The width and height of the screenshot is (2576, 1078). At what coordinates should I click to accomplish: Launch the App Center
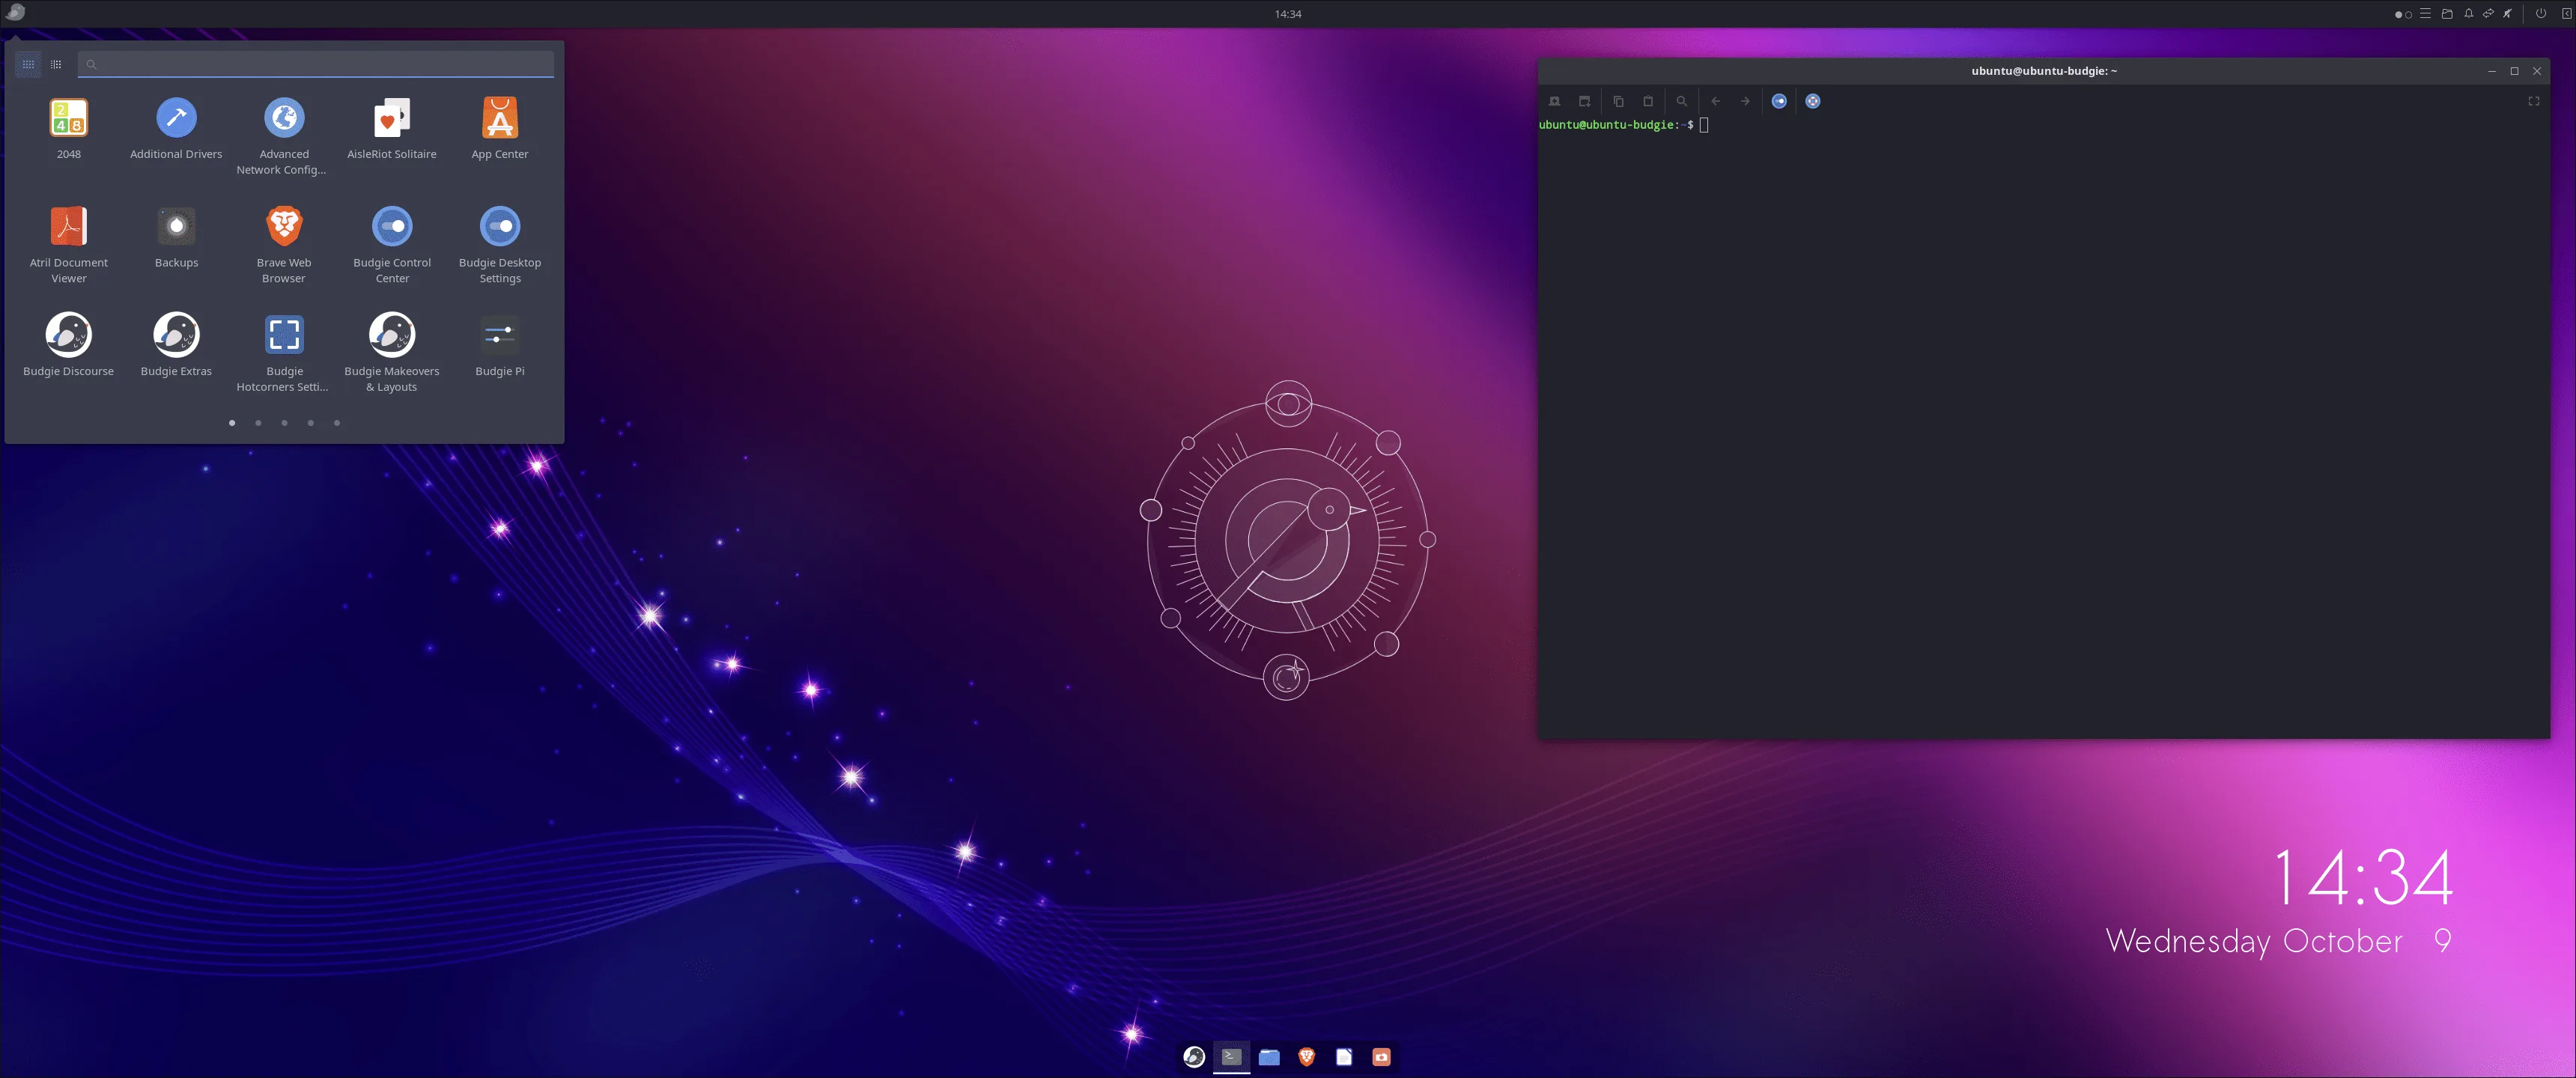pos(499,117)
